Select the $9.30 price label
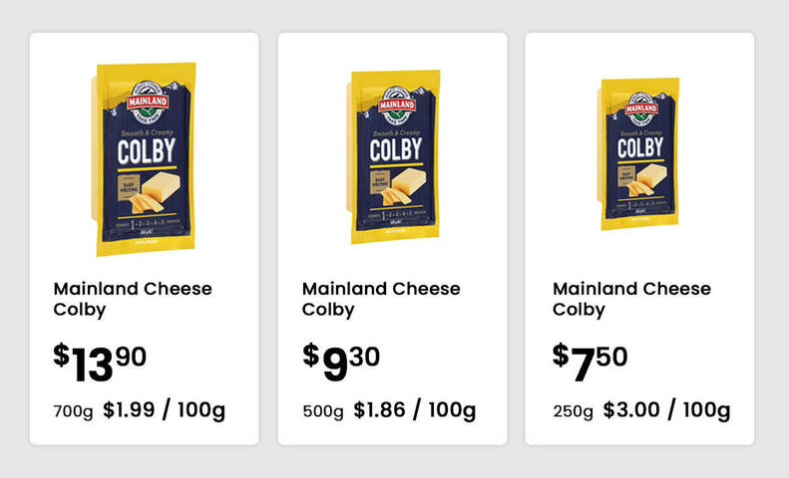The width and height of the screenshot is (789, 478). click(341, 362)
